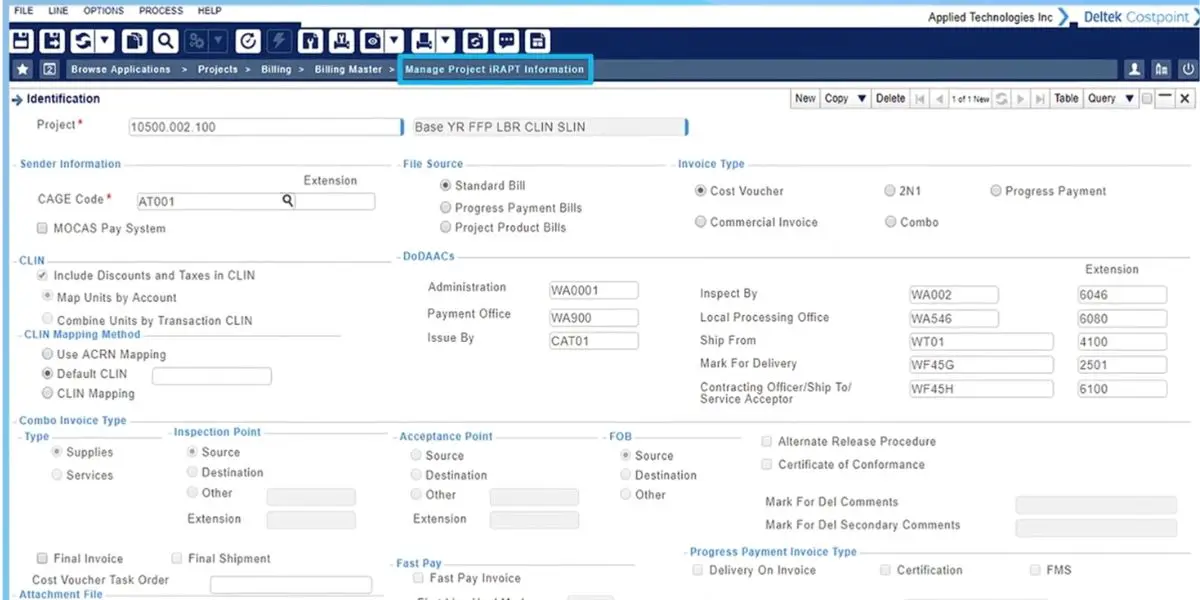Click the Save and Continue icon

point(52,41)
